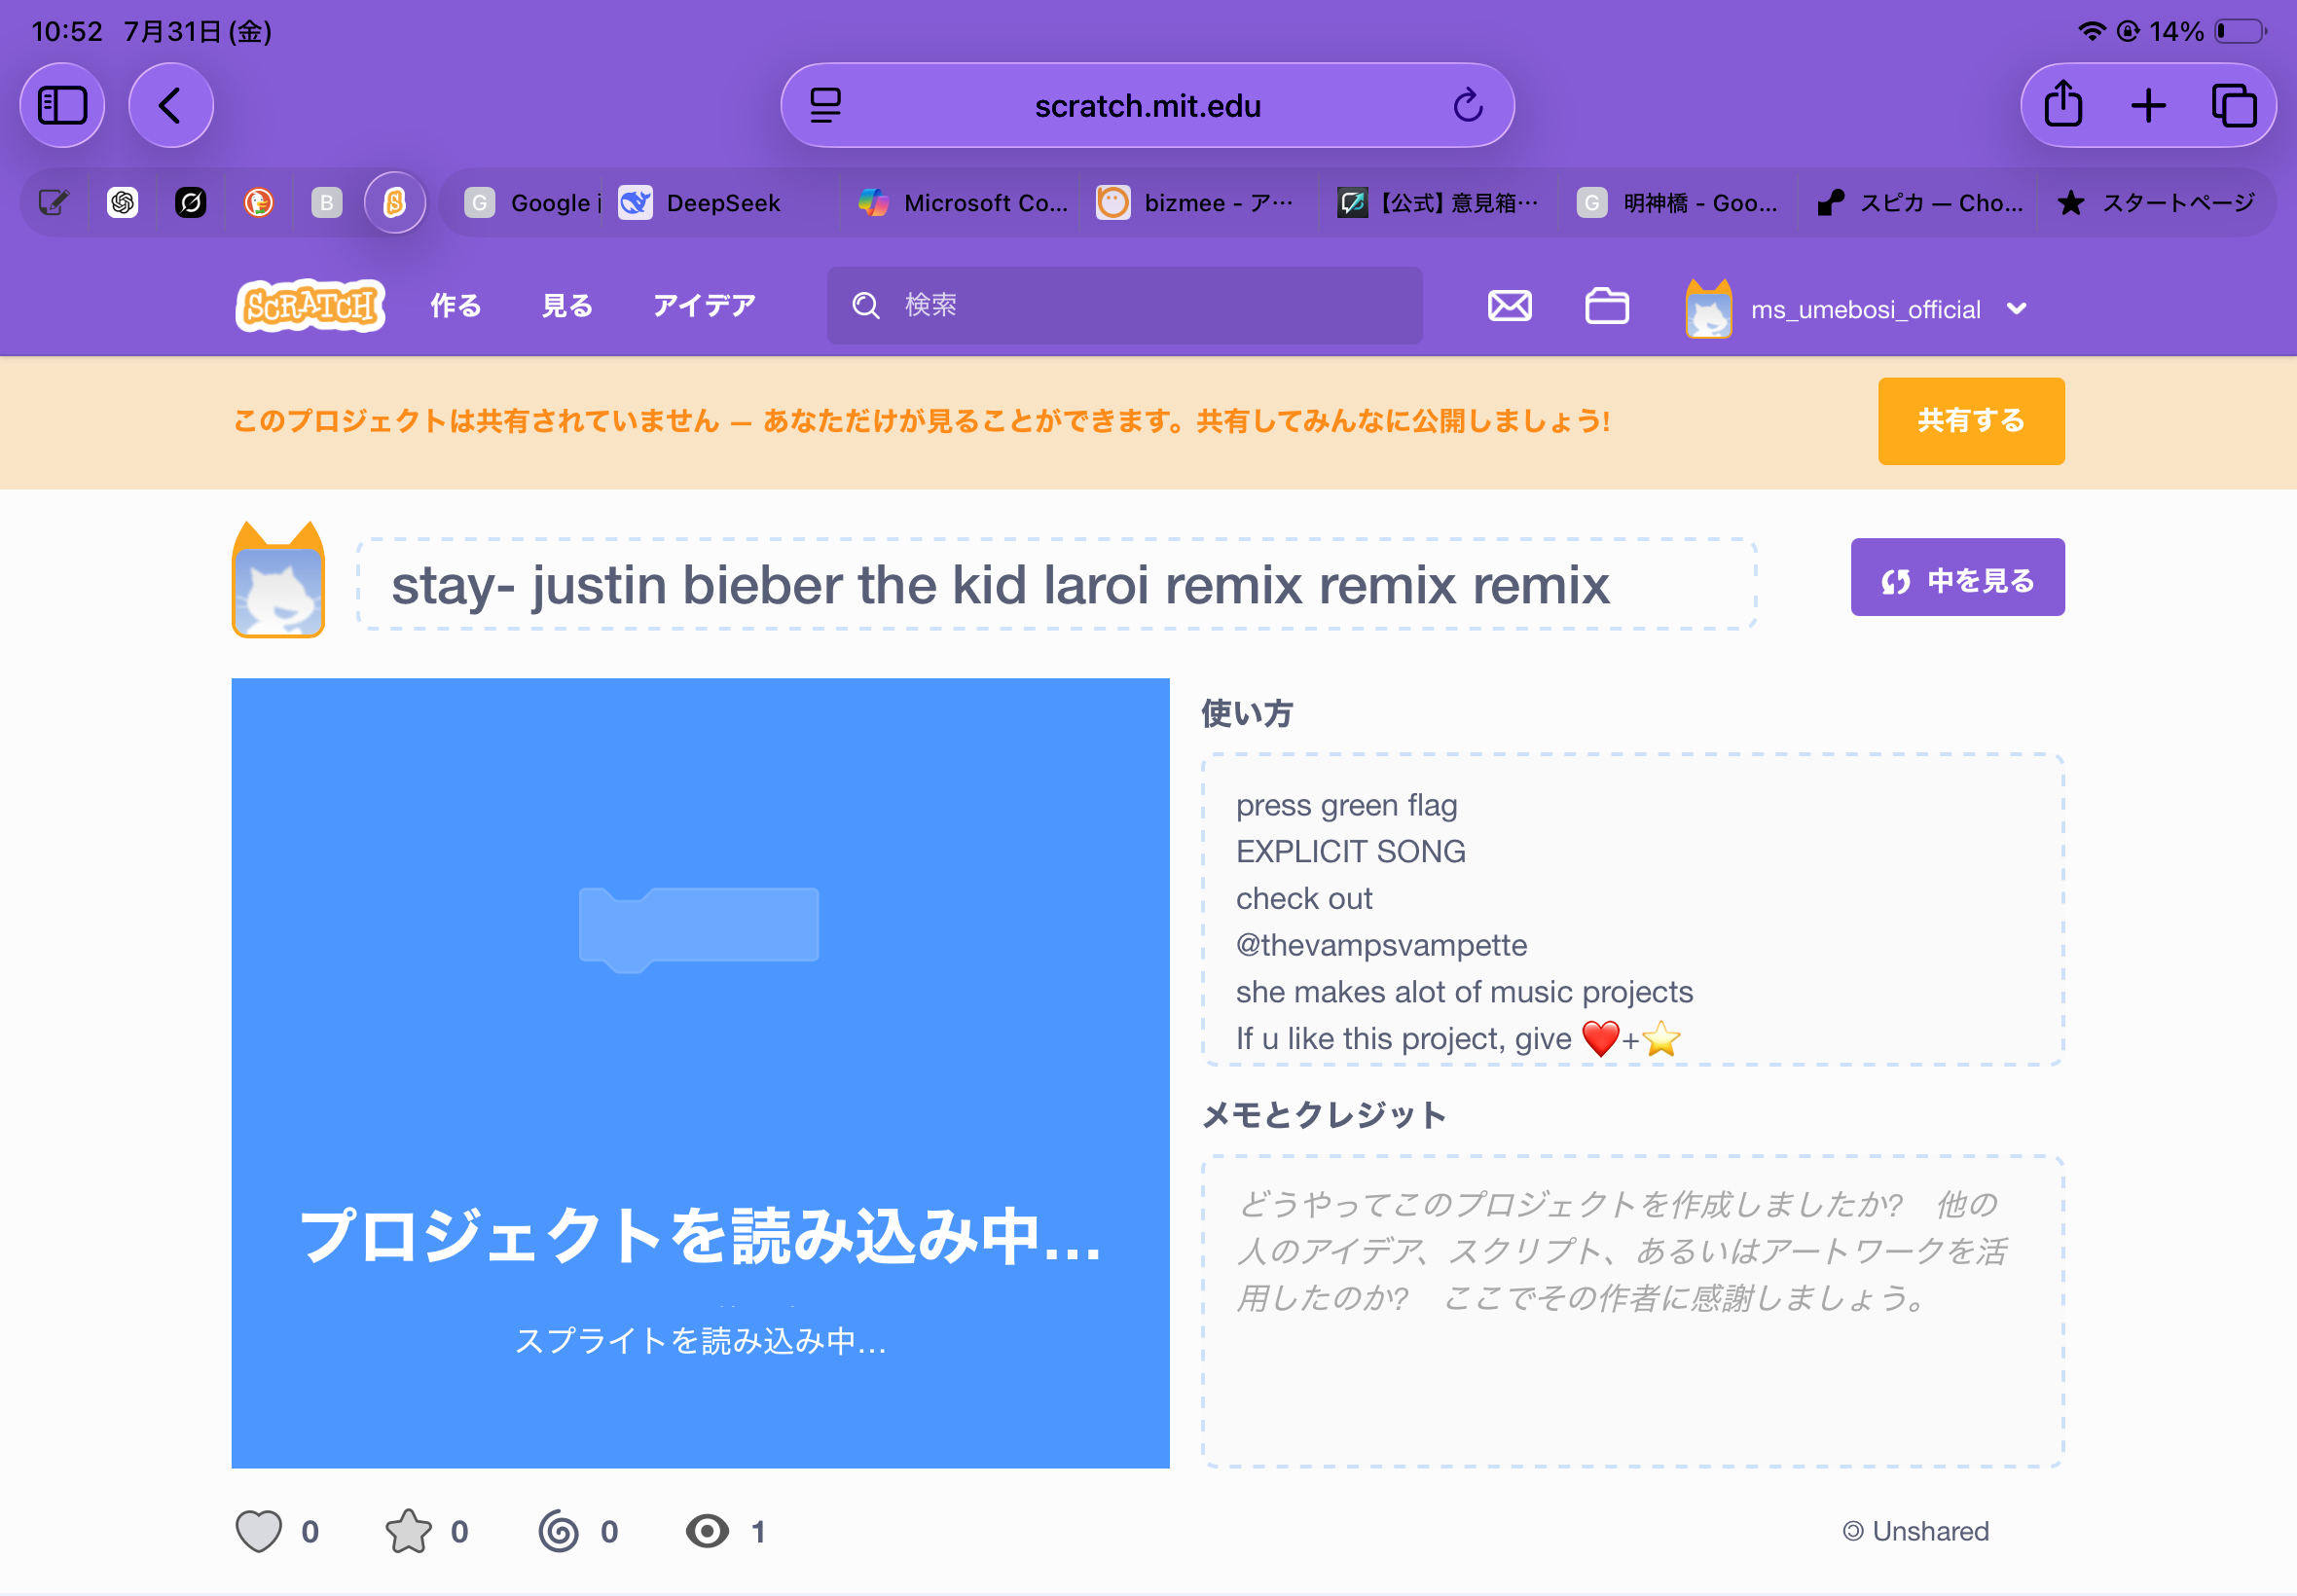
Task: Switch to the DeepSeek tab
Action: pyautogui.click(x=720, y=203)
